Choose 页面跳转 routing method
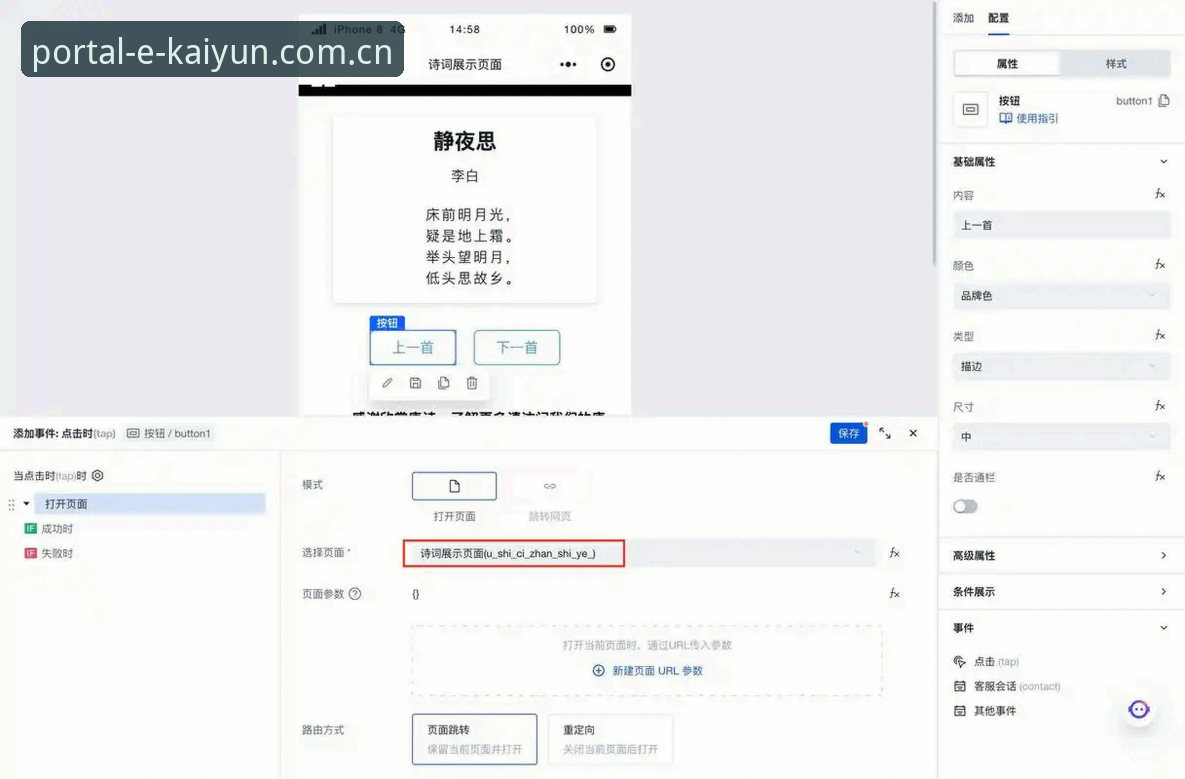The image size is (1185, 779). (x=475, y=739)
